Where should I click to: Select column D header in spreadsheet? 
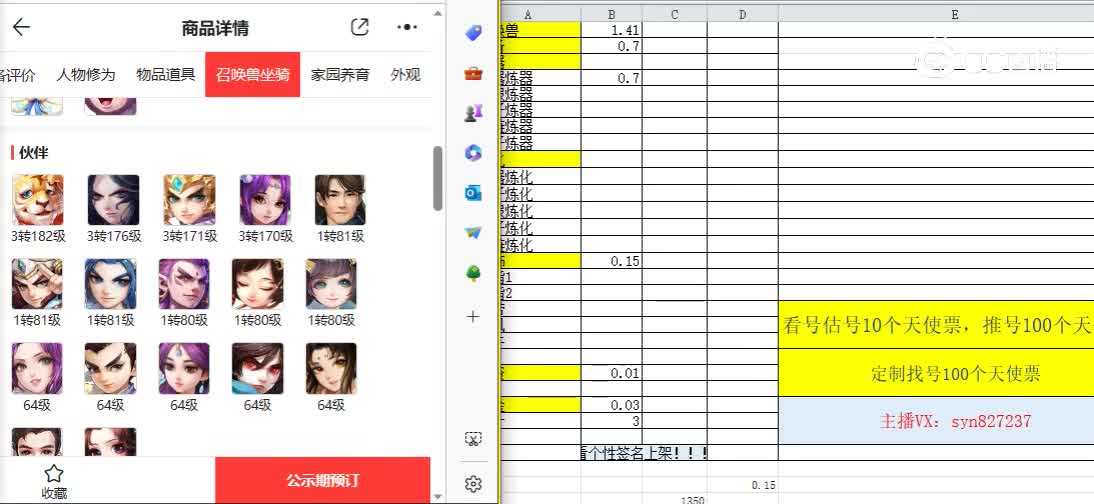pos(742,14)
